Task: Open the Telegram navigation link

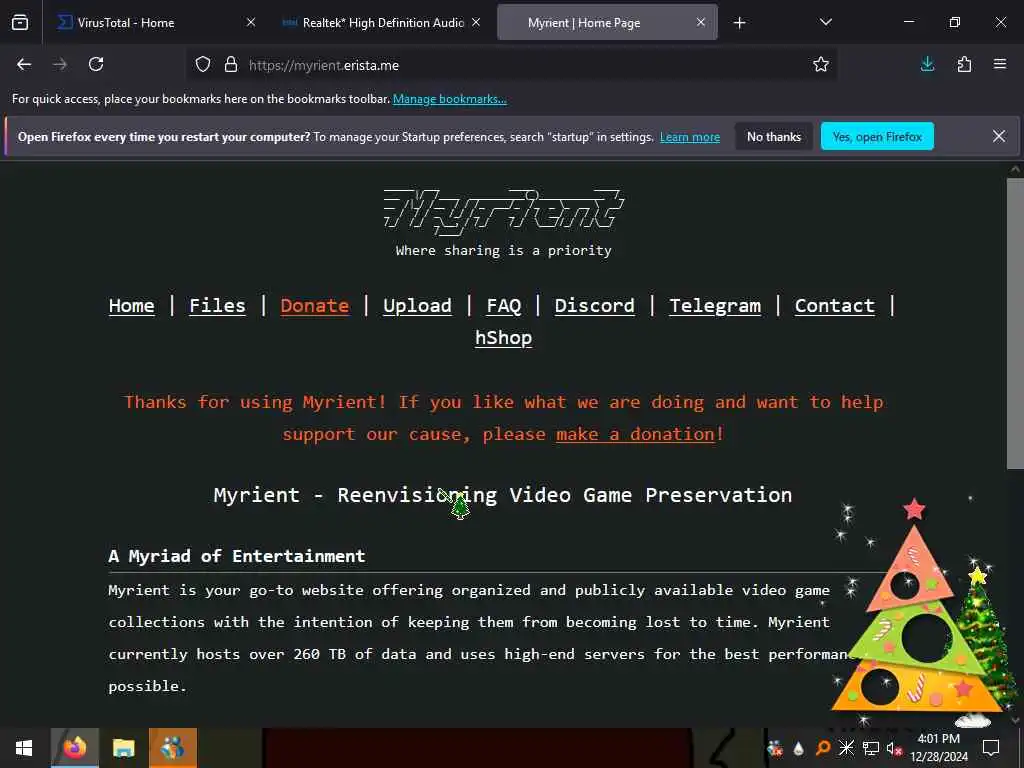Action: [715, 306]
